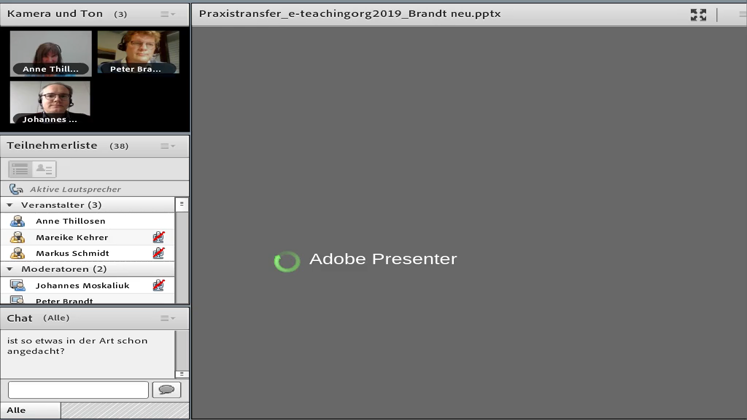Click the host icon beside Anne Thillosen

[17, 221]
